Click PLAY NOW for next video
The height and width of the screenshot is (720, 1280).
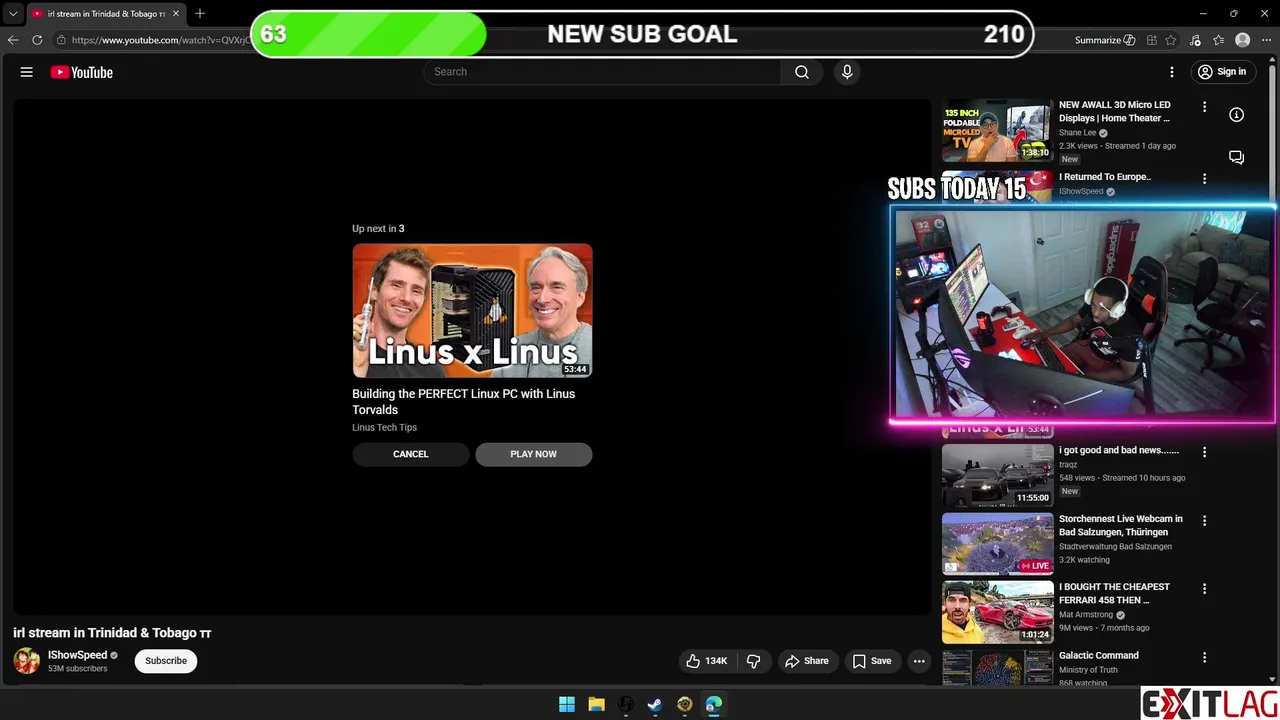(x=534, y=454)
